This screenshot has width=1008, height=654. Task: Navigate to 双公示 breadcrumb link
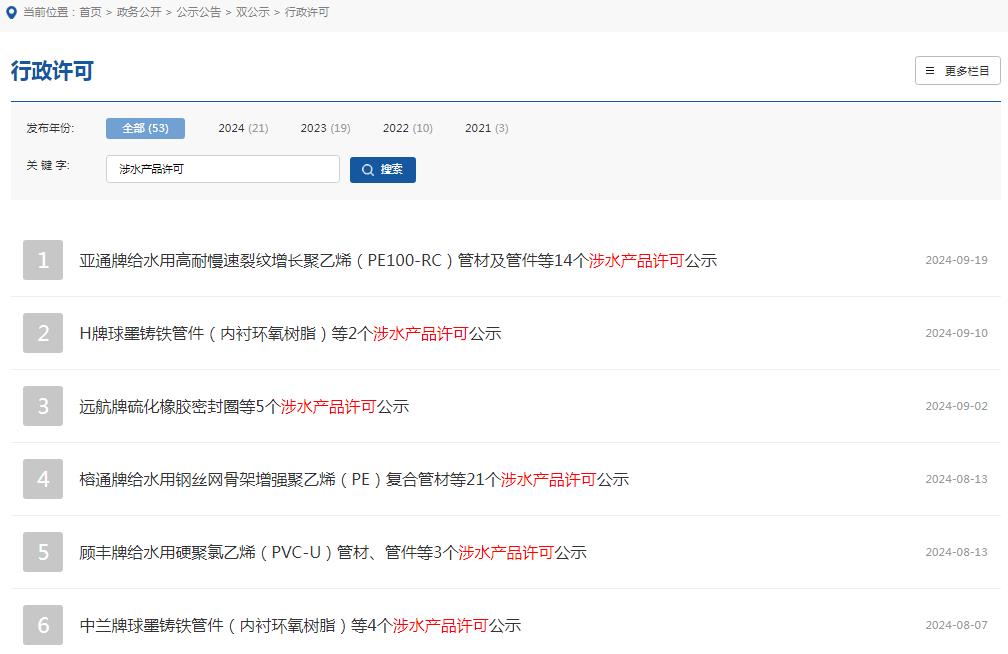[x=253, y=12]
